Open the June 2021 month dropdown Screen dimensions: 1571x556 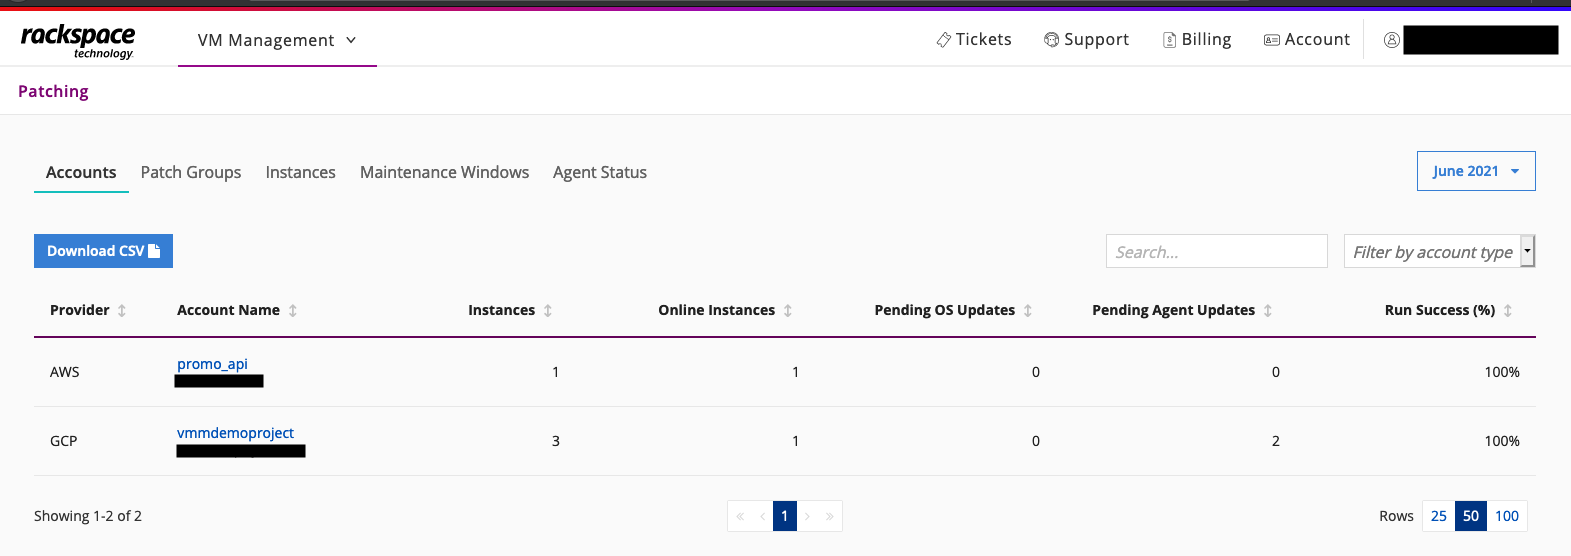tap(1476, 171)
